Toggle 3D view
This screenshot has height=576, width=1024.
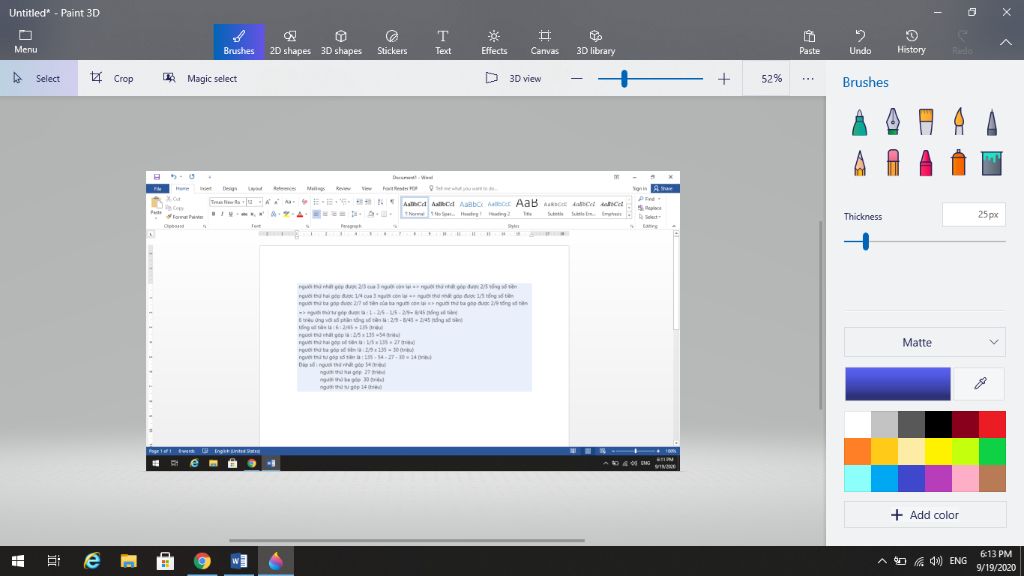click(x=514, y=78)
